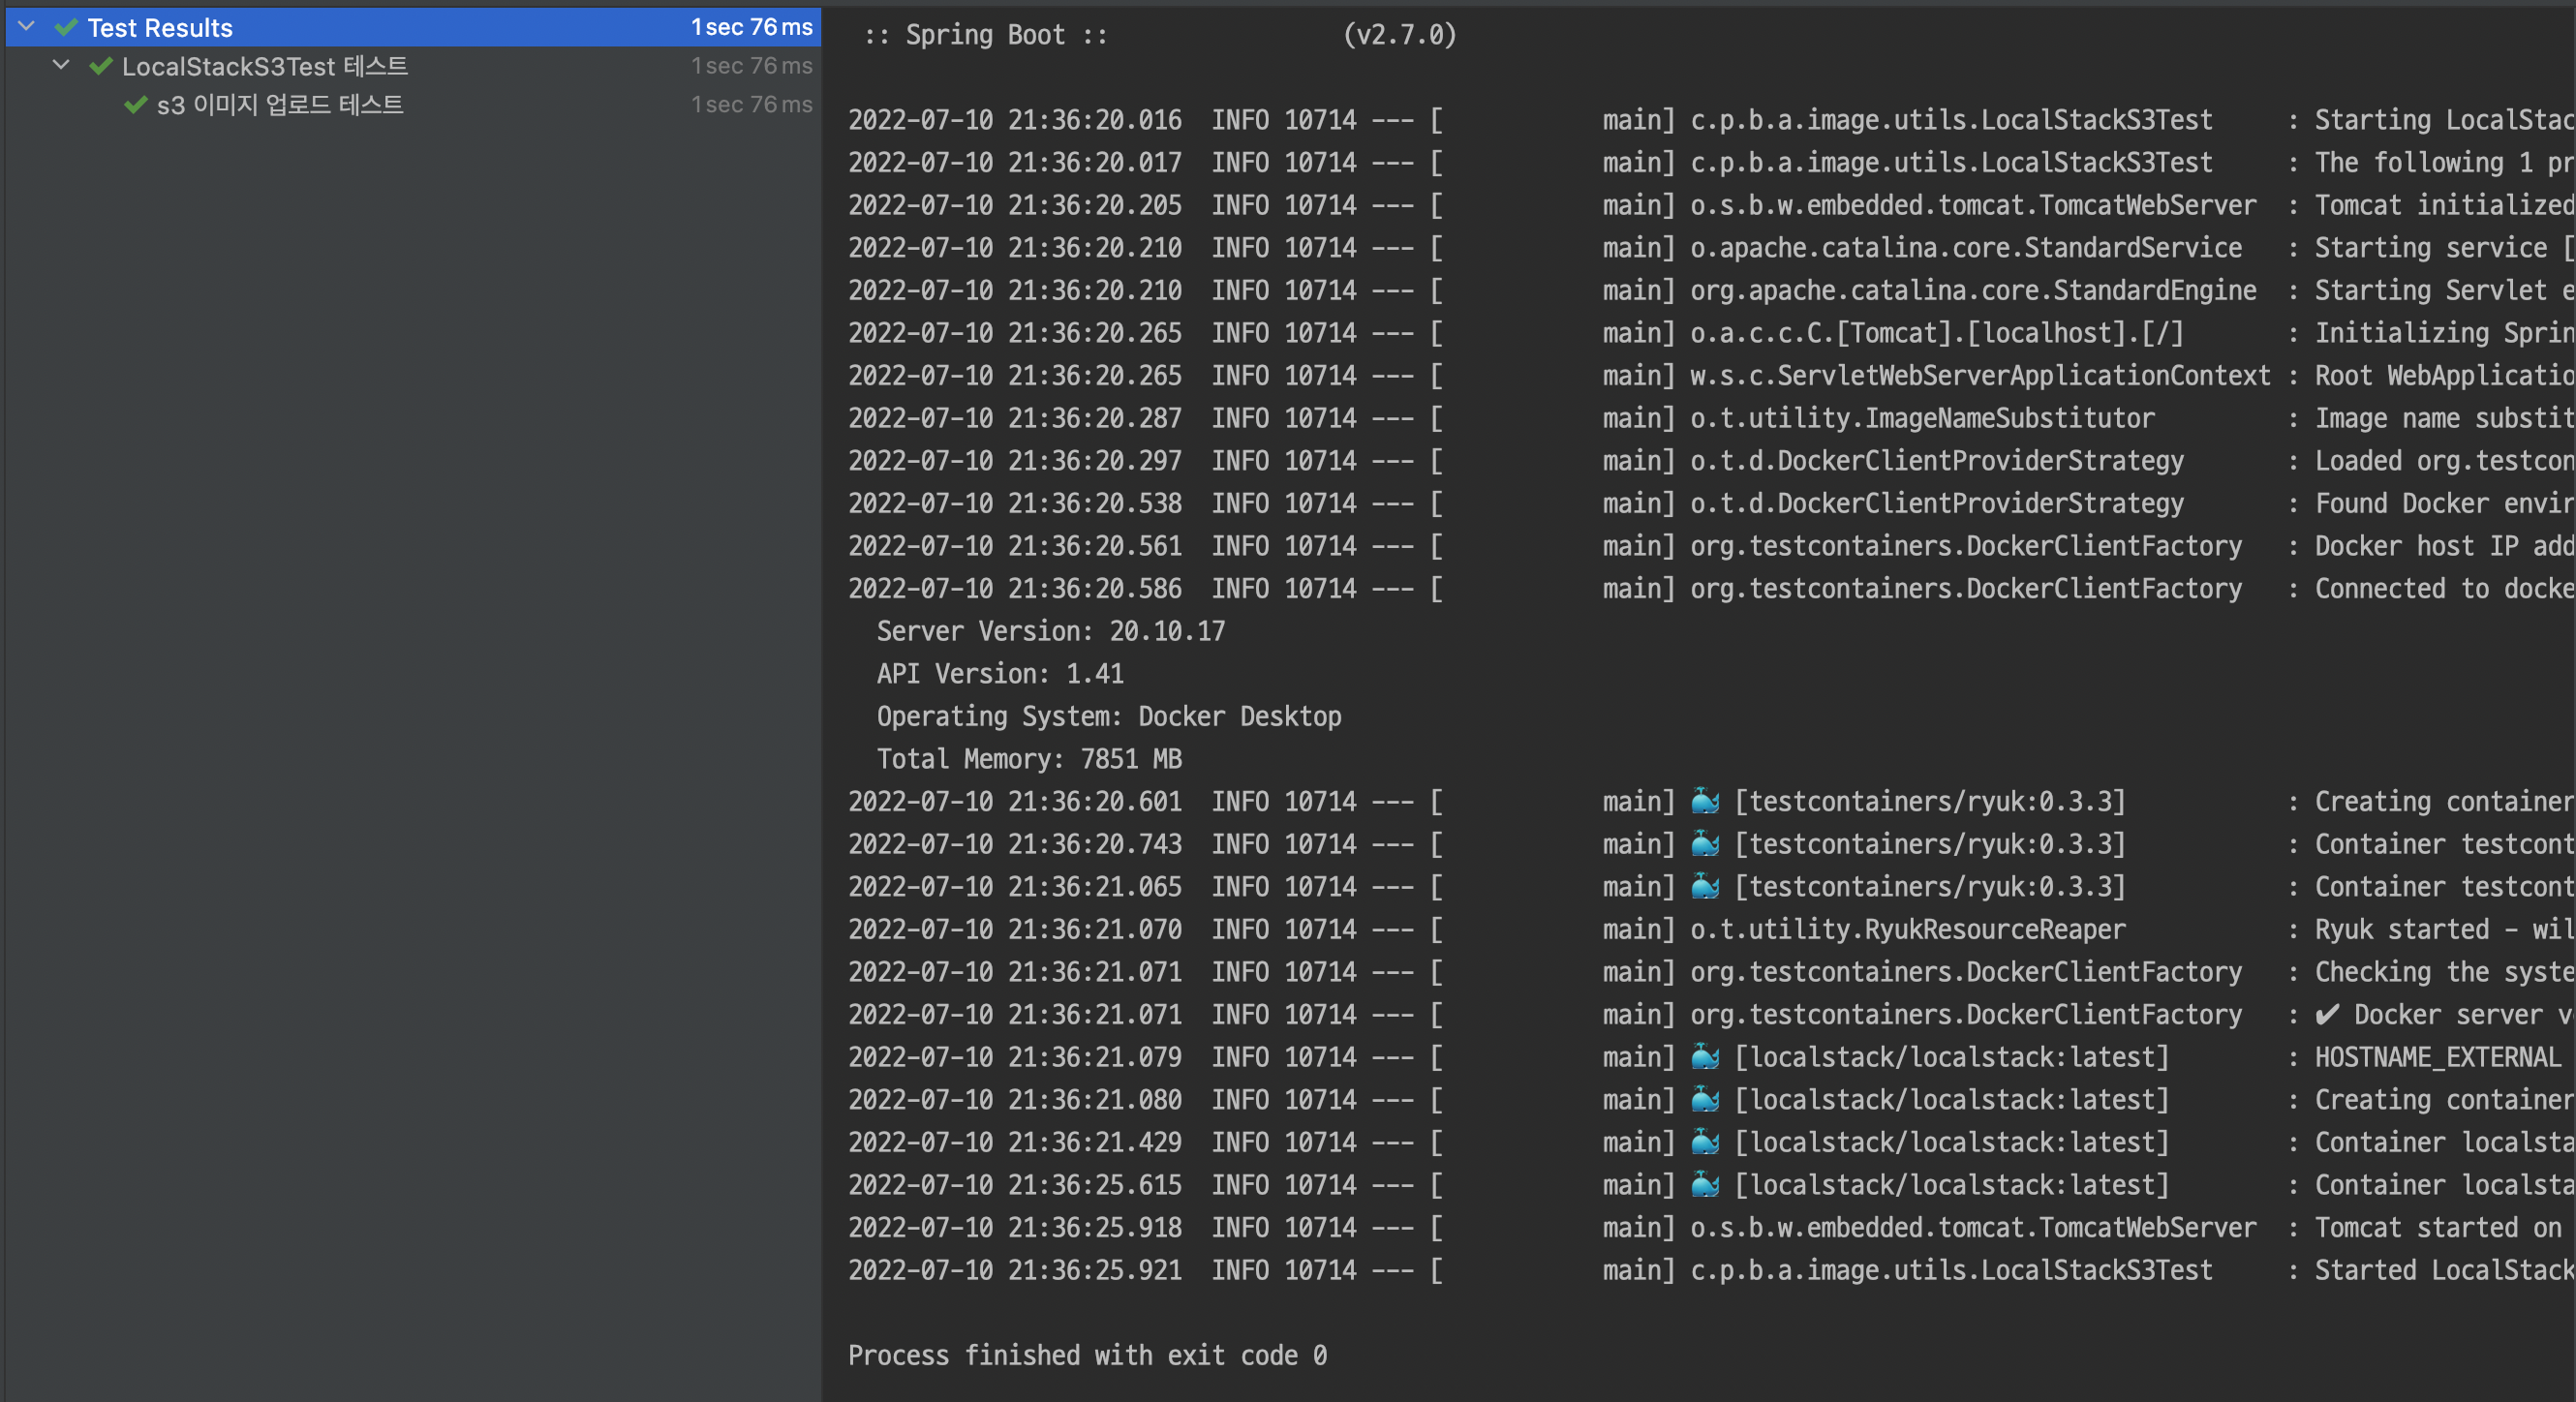Click whale icon on localstack line at 21:36:21.079
Image resolution: width=2576 pixels, height=1402 pixels.
coord(1705,1057)
